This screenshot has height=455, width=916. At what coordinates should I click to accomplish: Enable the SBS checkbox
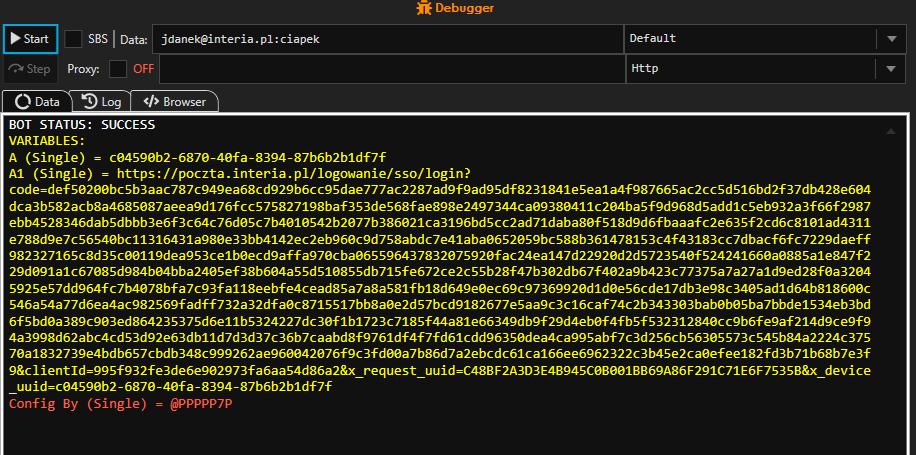(73, 39)
